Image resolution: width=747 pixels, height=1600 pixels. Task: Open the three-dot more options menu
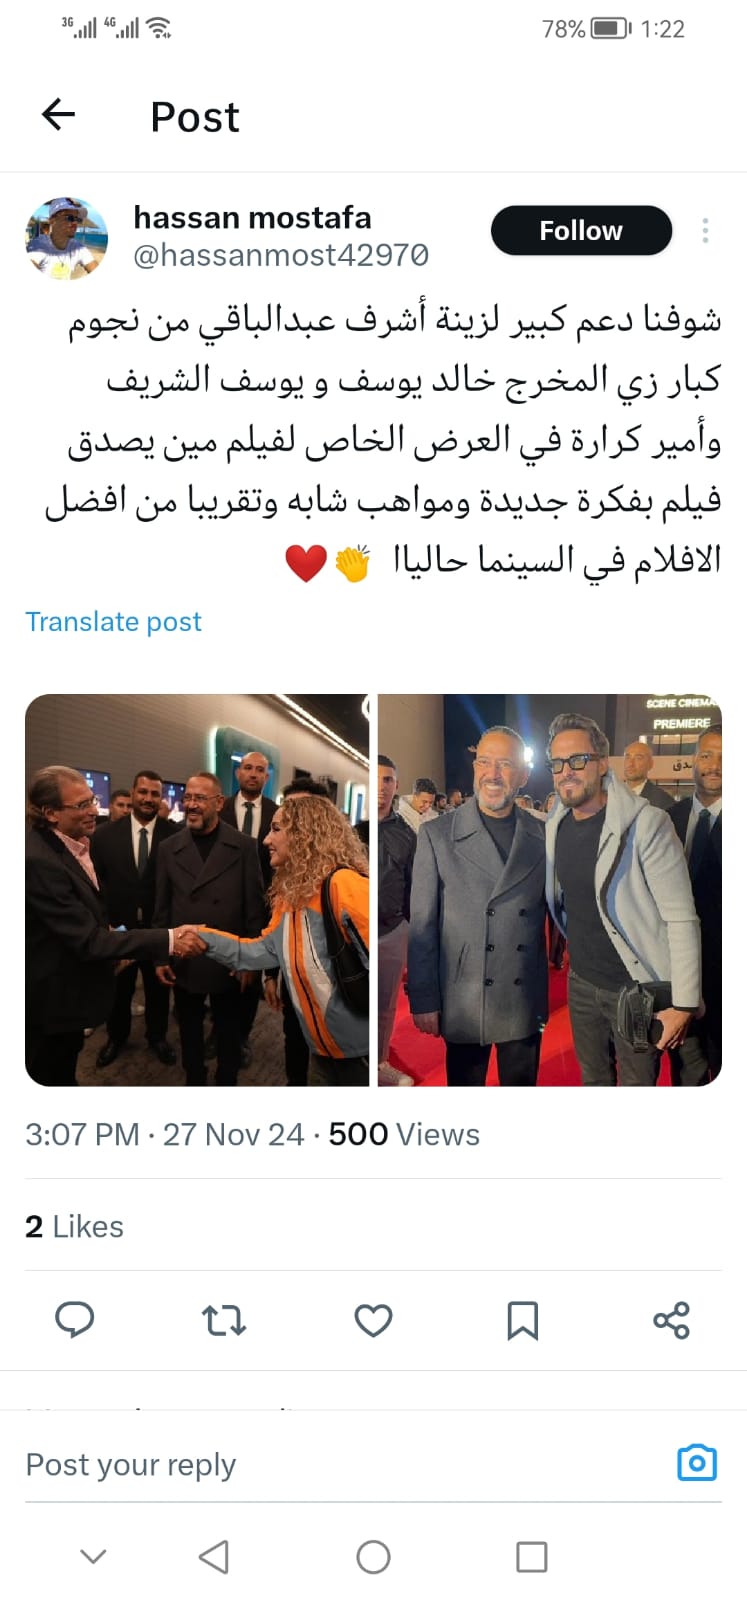[x=705, y=231]
